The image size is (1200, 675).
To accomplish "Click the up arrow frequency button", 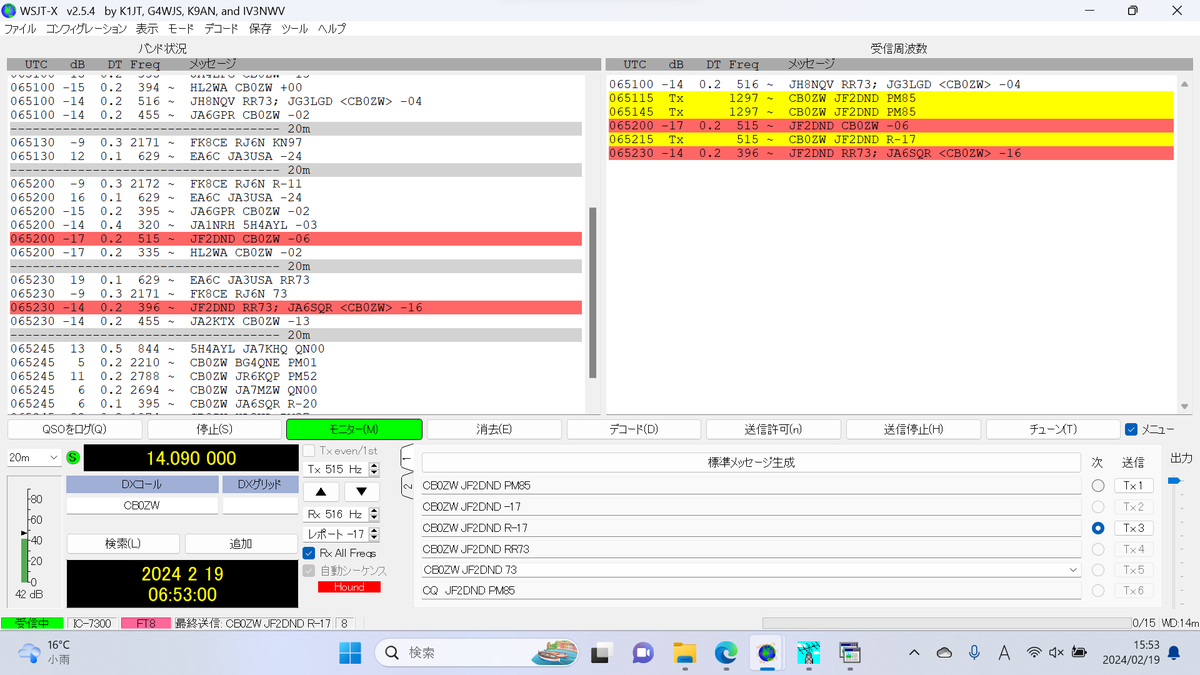I will click(321, 492).
